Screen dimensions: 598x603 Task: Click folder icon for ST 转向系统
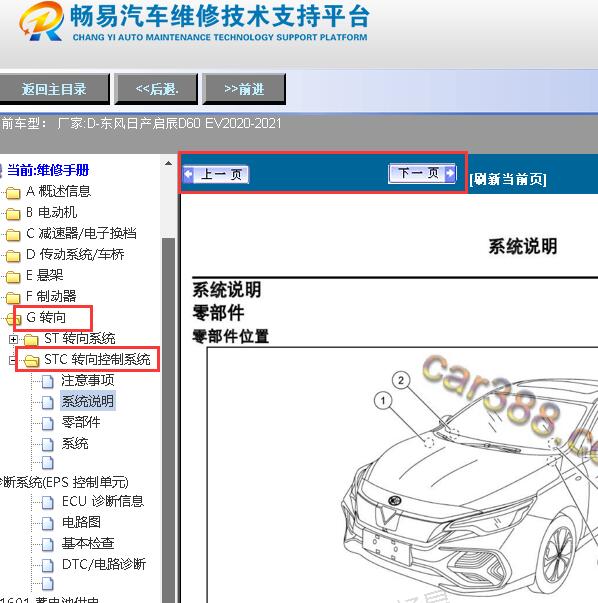pyautogui.click(x=31, y=340)
